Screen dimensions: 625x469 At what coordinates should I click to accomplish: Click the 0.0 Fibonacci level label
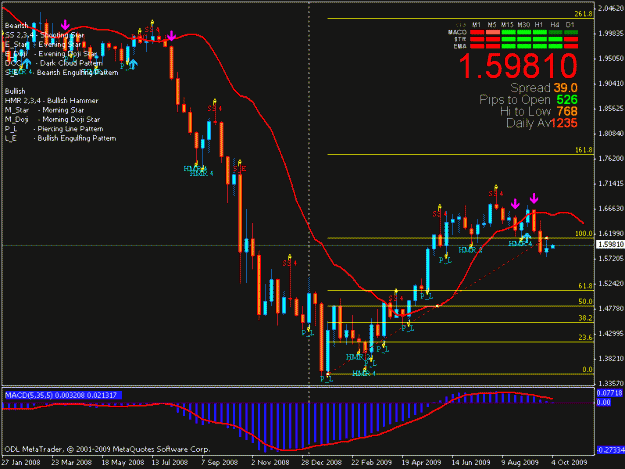point(588,369)
